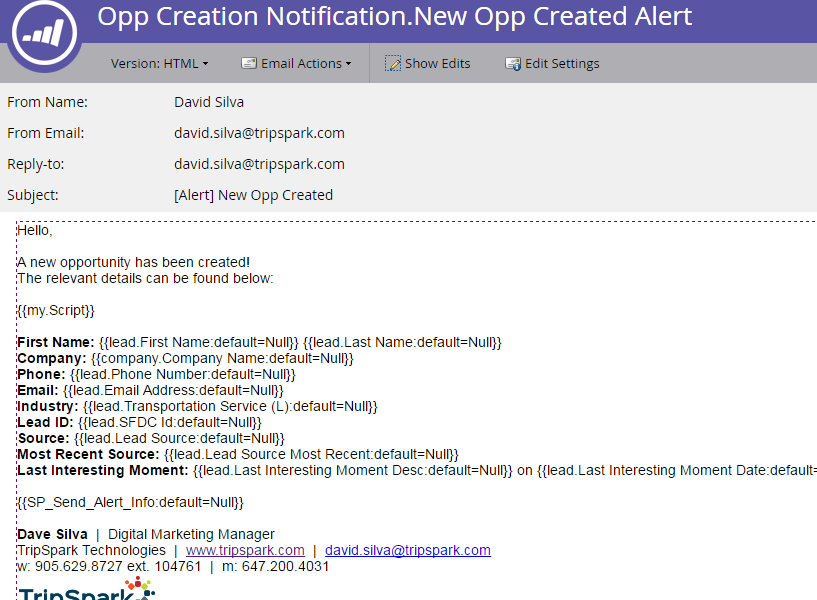Screen dimensions: 817x600
Task: Click the Industry Transportation Service token line
Action: pos(197,406)
